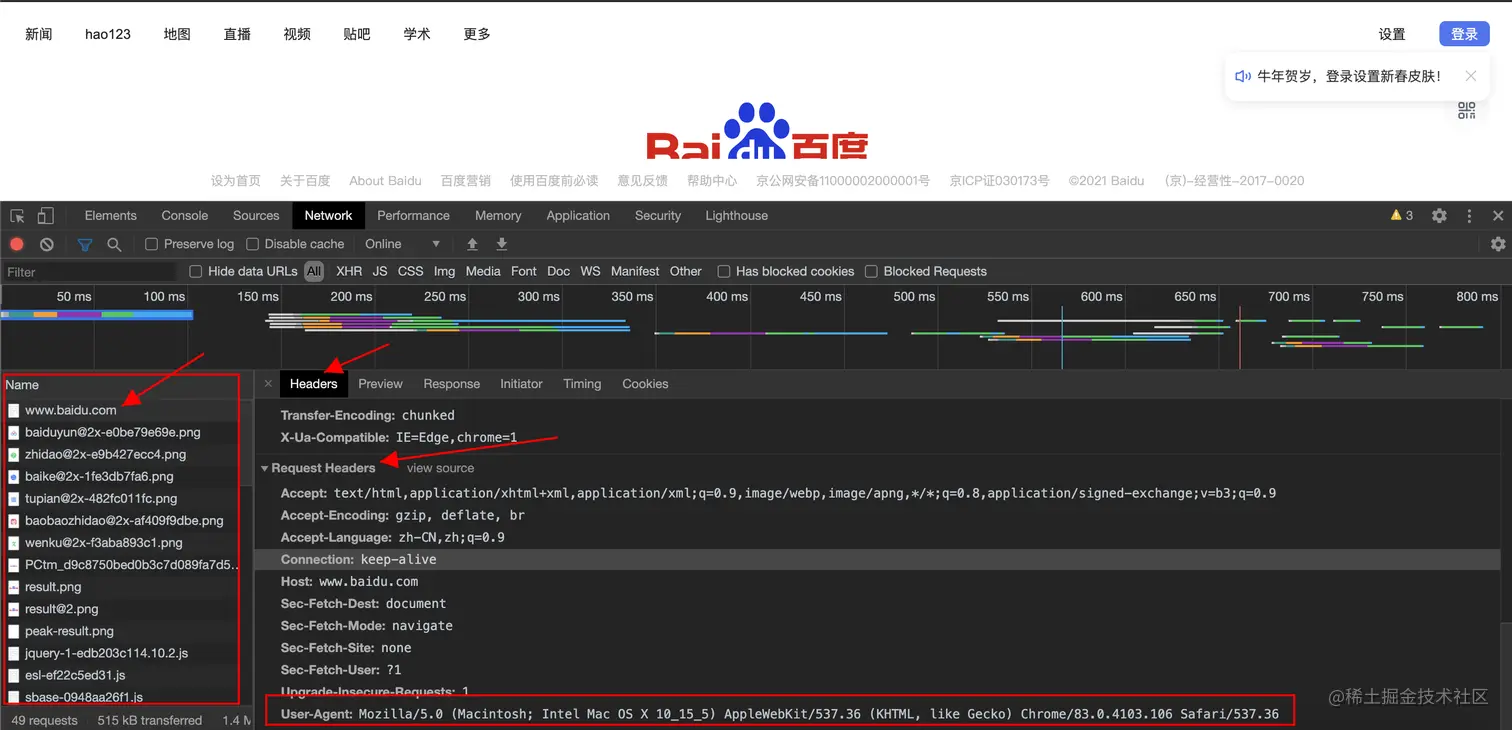
Task: Filter requests by Img type
Action: point(445,271)
